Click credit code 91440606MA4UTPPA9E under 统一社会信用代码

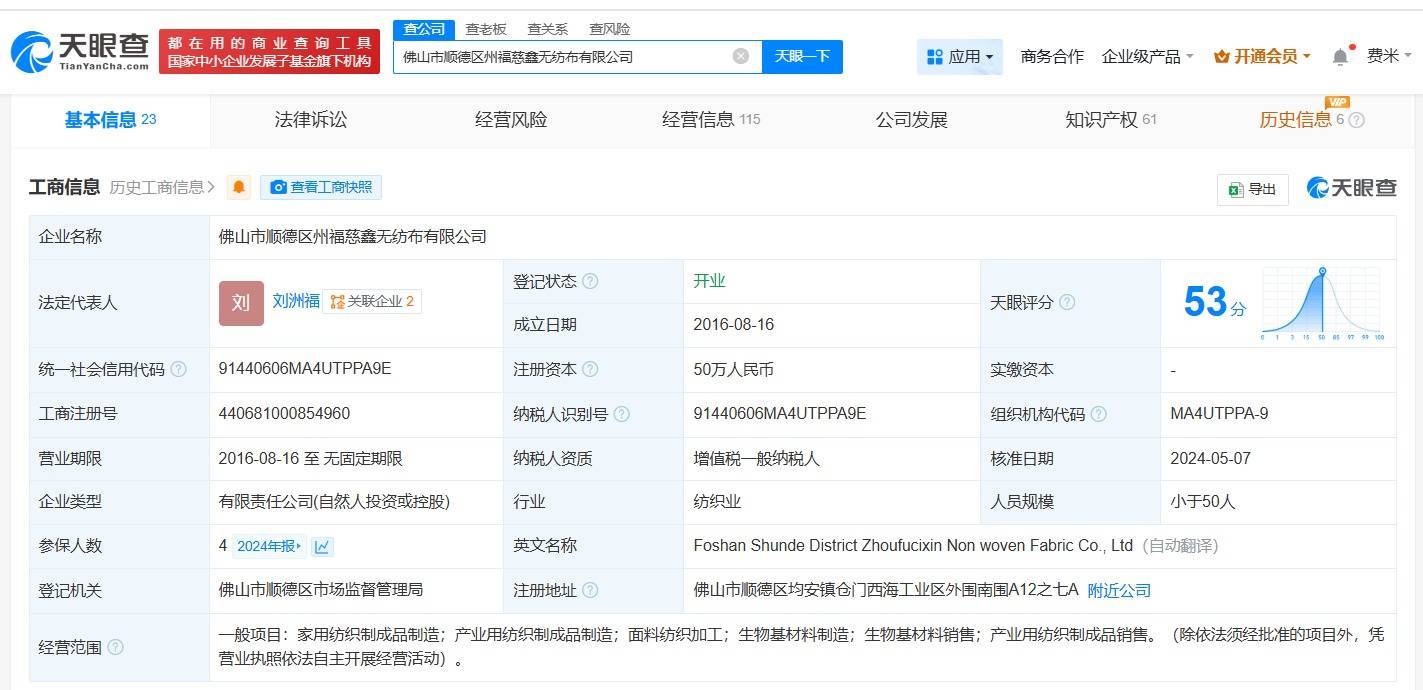305,369
